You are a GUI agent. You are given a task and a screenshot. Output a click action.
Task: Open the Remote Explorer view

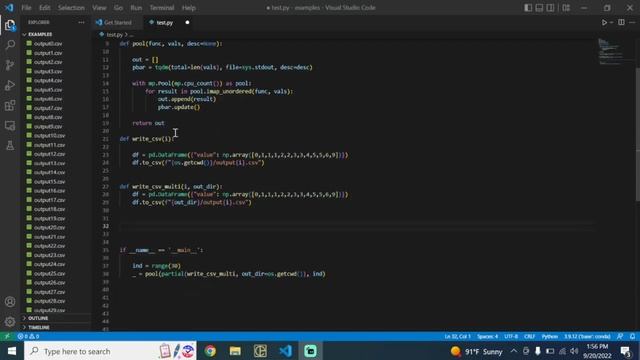point(10,125)
